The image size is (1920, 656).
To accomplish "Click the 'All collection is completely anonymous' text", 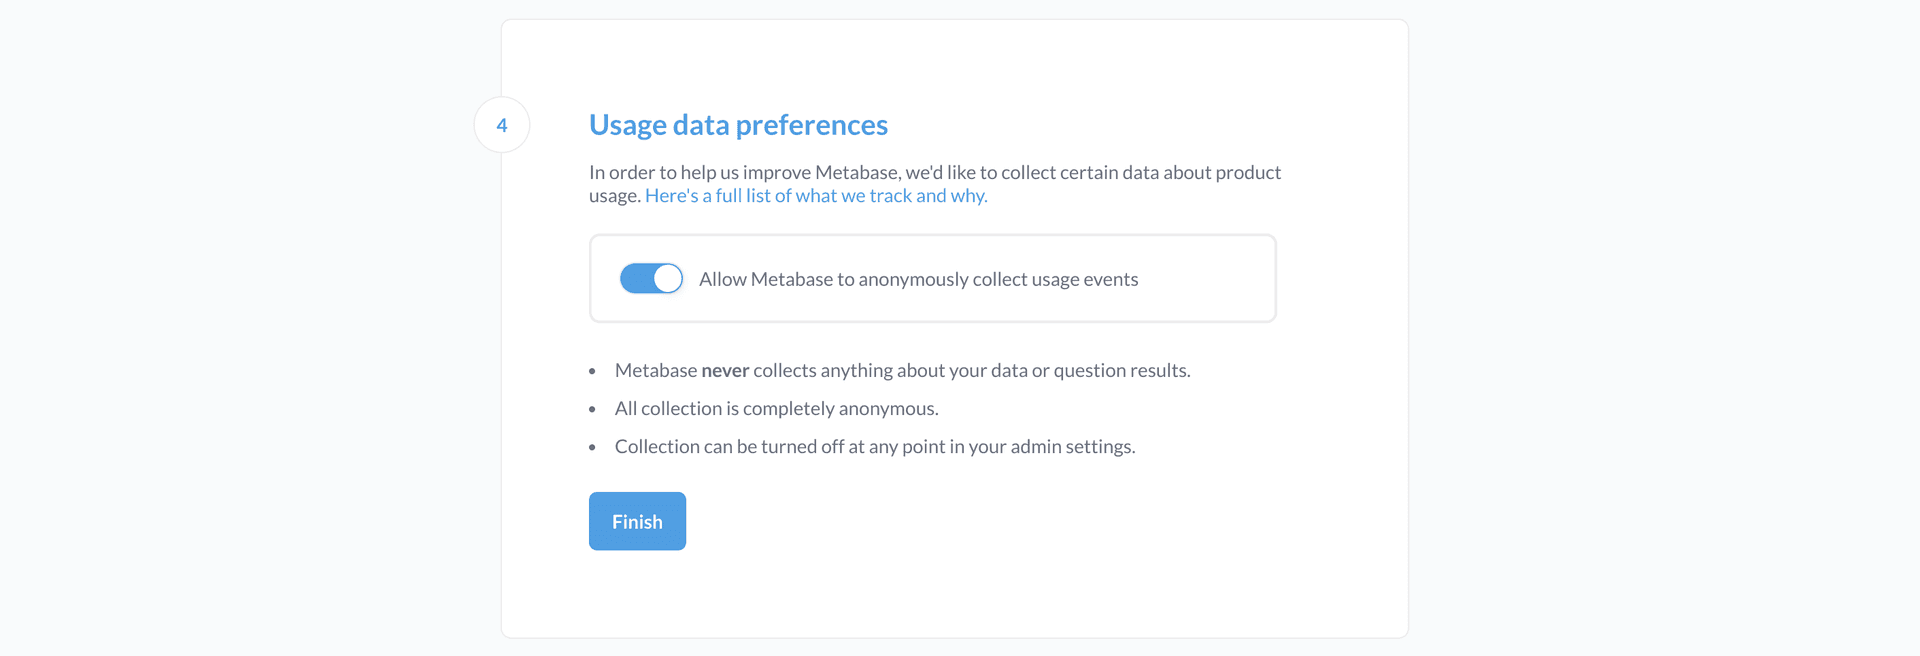I will pyautogui.click(x=776, y=409).
